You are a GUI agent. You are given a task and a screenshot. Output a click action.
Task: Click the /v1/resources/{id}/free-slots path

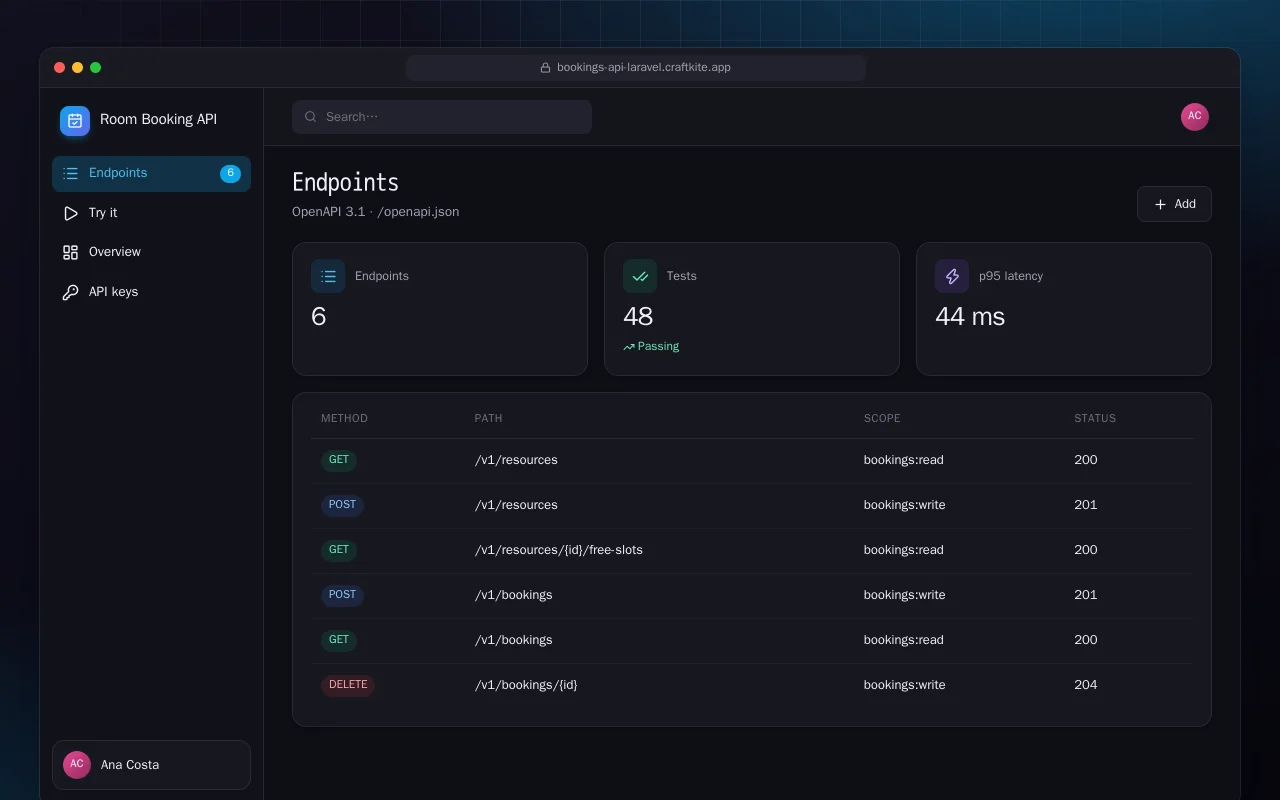coord(559,550)
